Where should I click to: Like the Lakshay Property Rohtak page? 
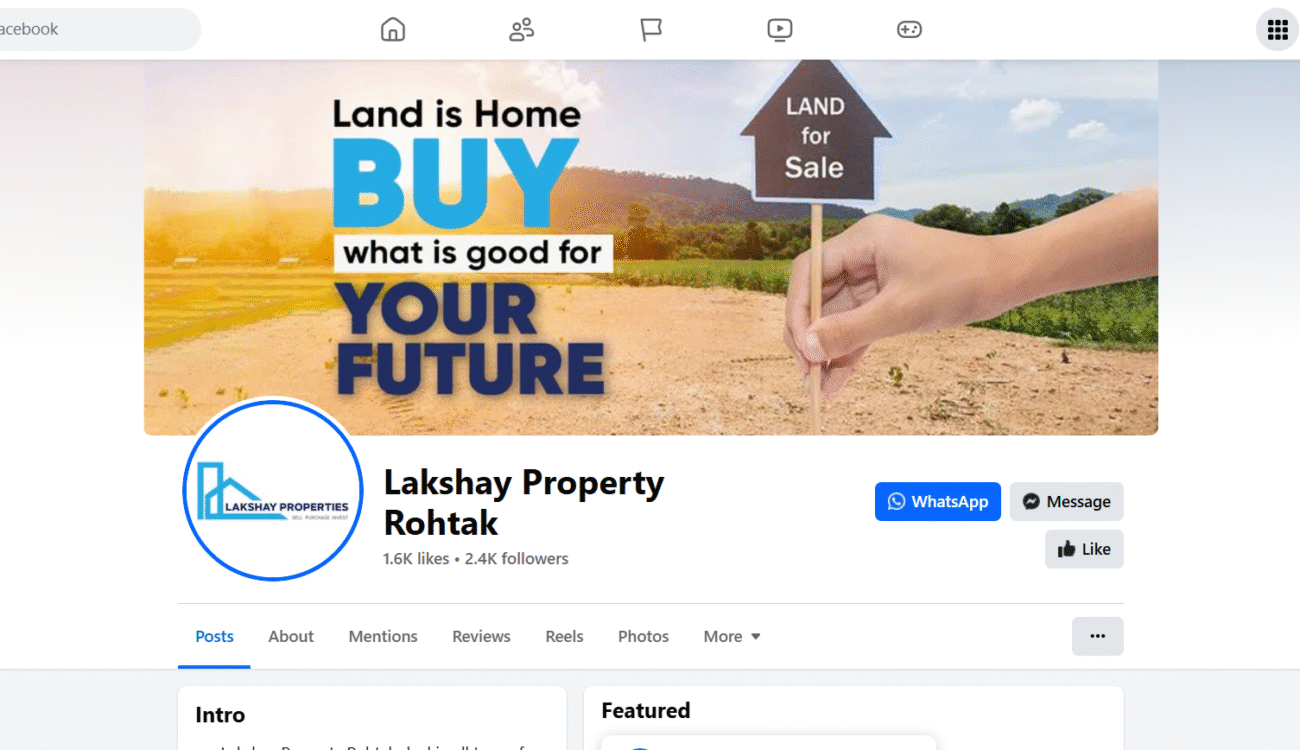click(1085, 549)
